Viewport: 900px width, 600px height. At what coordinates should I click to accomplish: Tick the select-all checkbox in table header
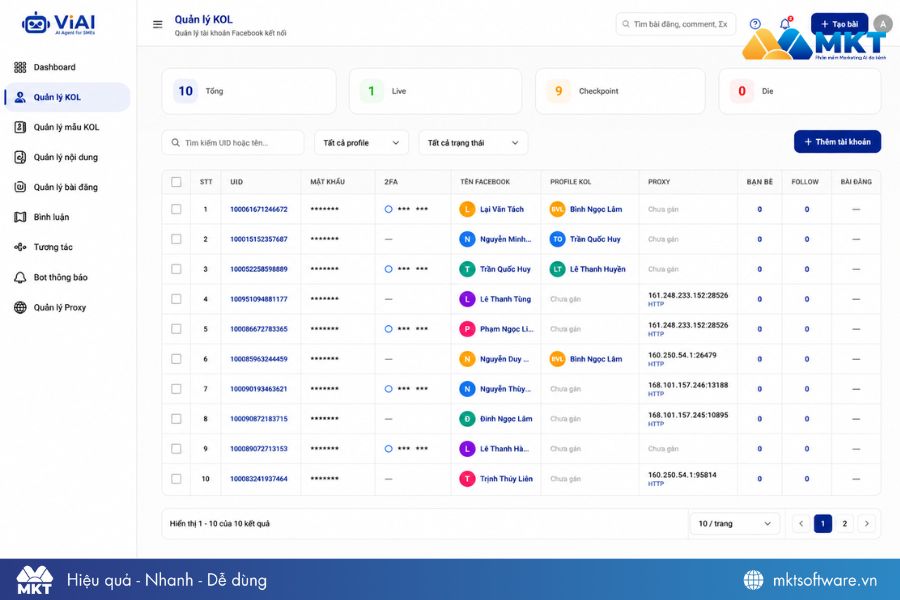tap(176, 182)
